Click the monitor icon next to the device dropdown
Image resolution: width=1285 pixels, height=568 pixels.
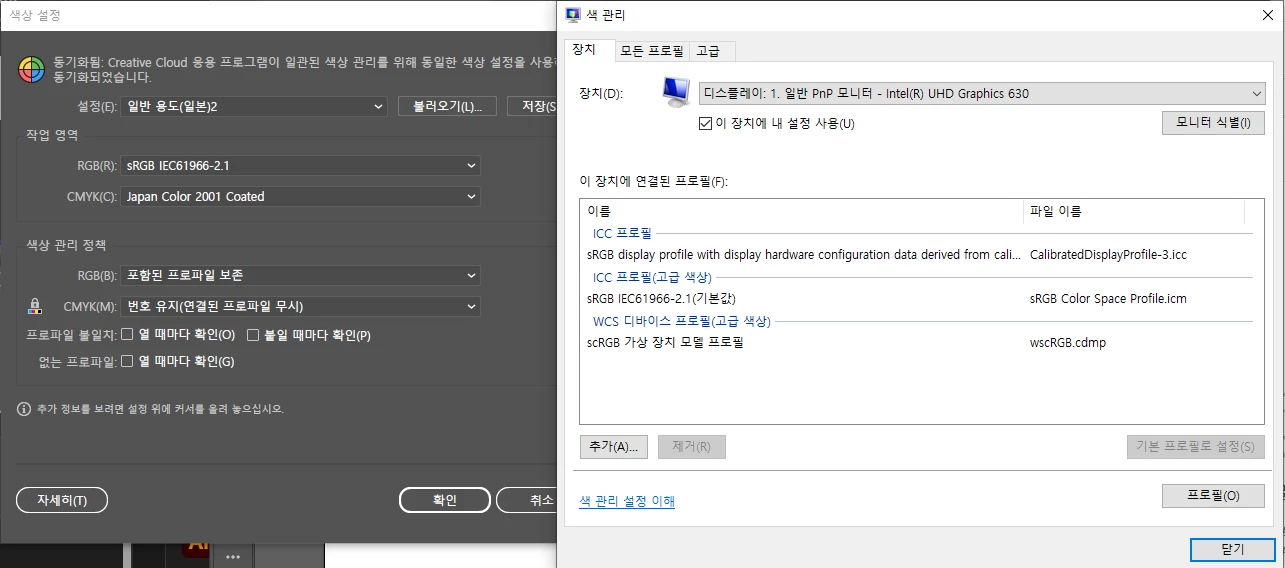coord(676,92)
